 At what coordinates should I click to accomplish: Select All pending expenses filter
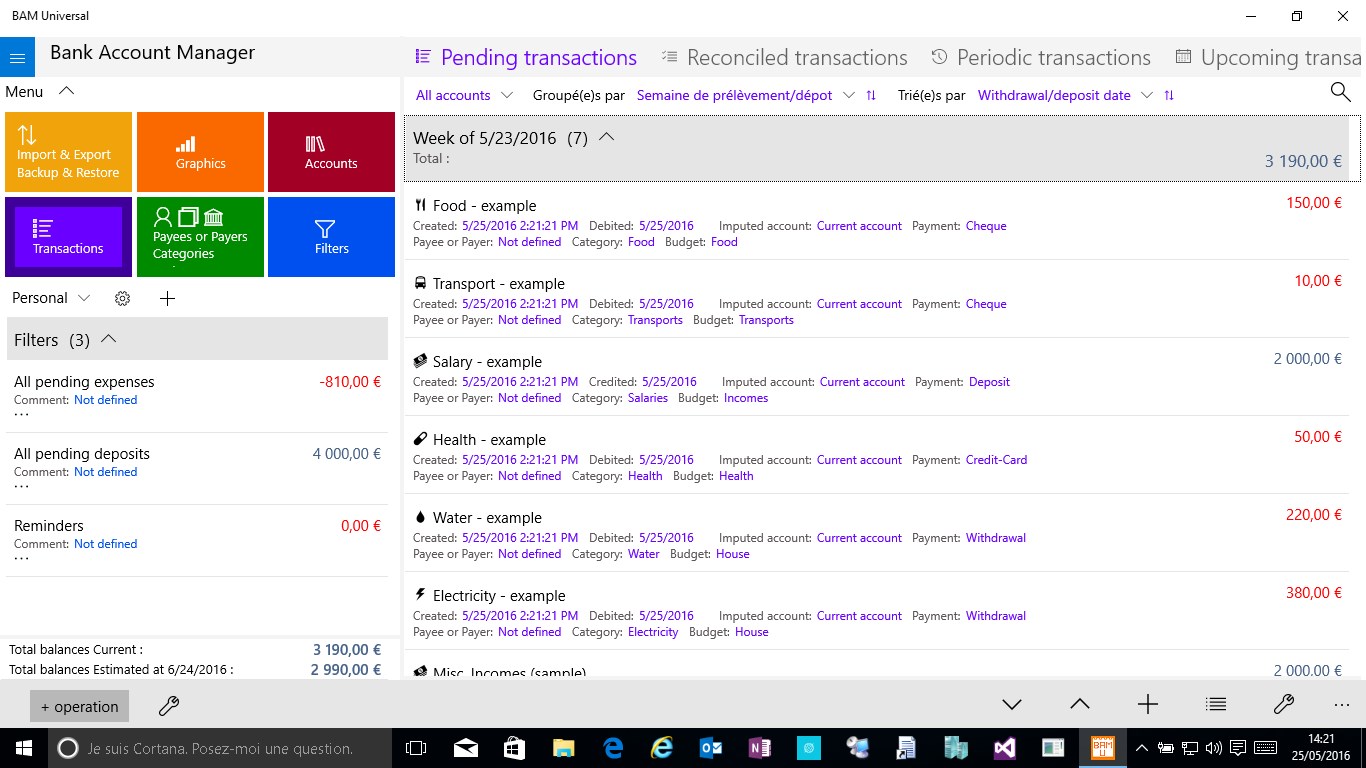(x=197, y=397)
